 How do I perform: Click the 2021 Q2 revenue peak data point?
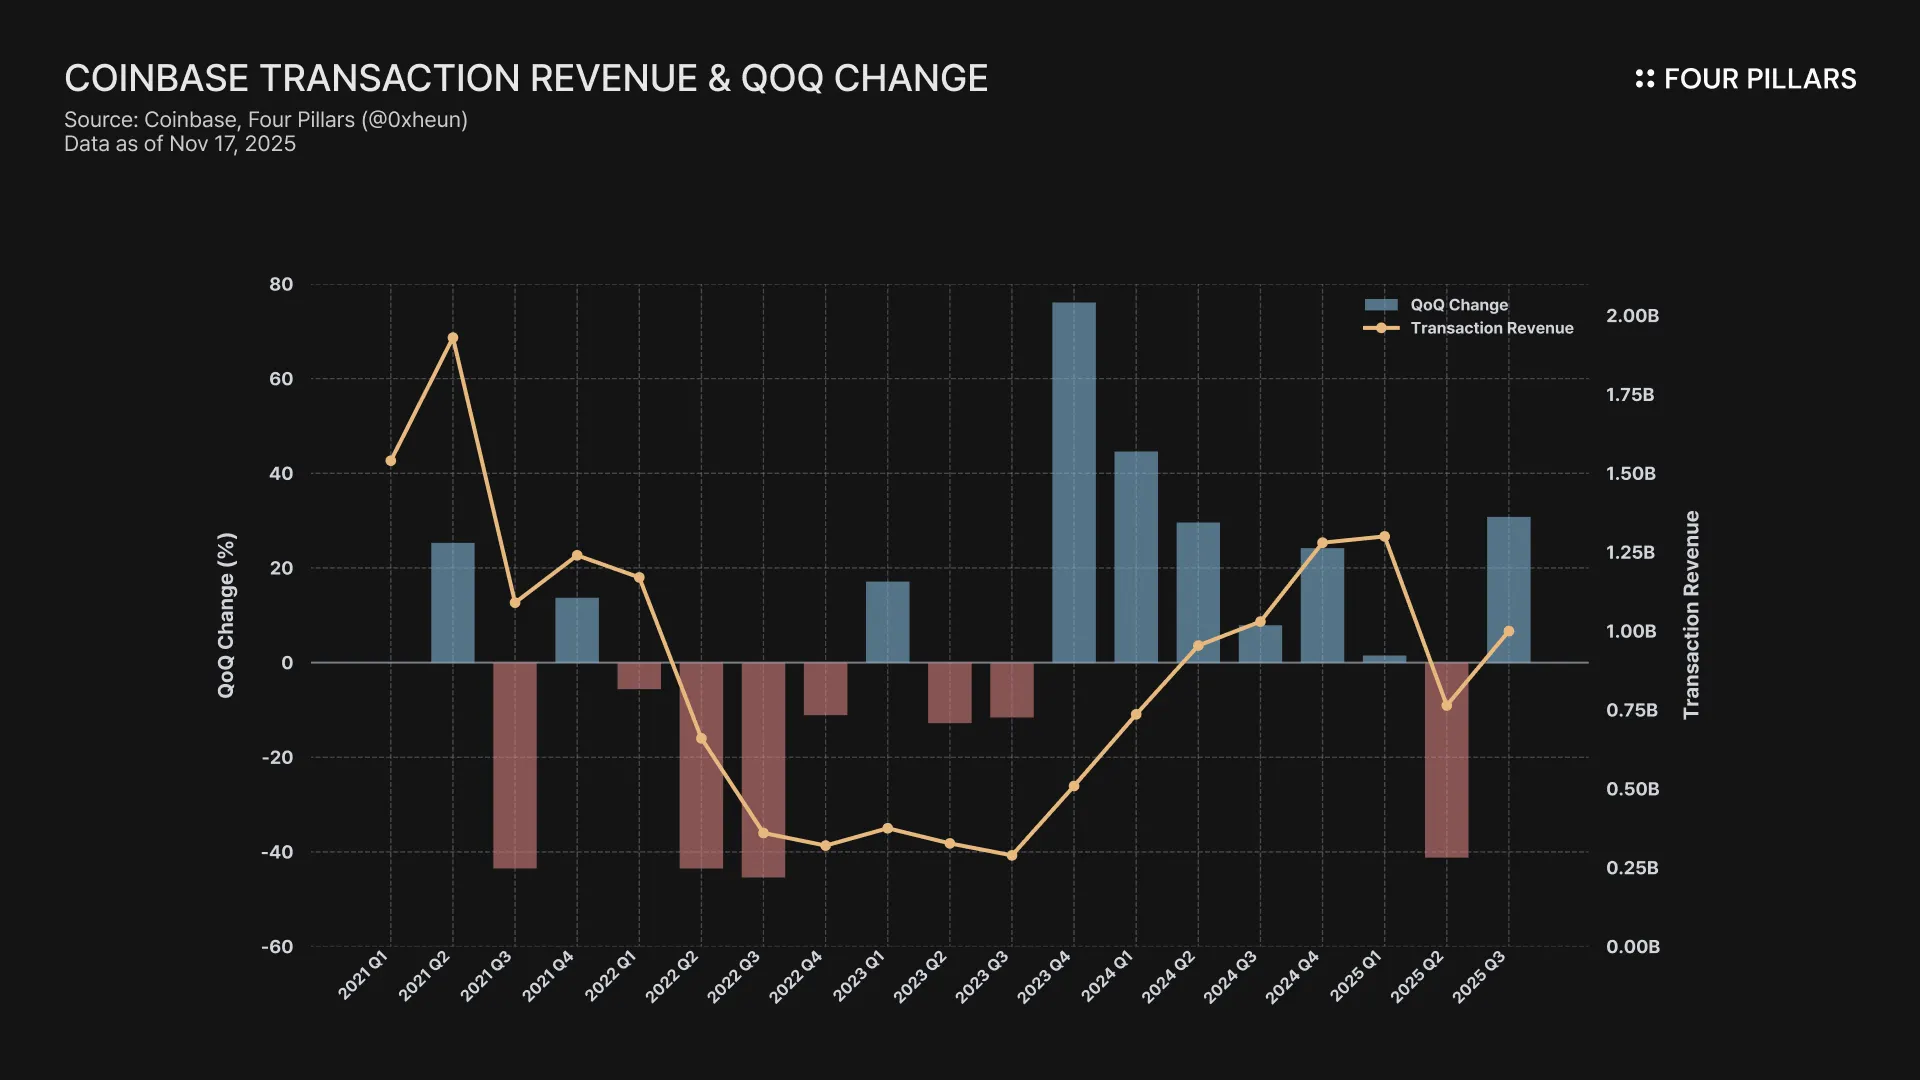coord(453,338)
